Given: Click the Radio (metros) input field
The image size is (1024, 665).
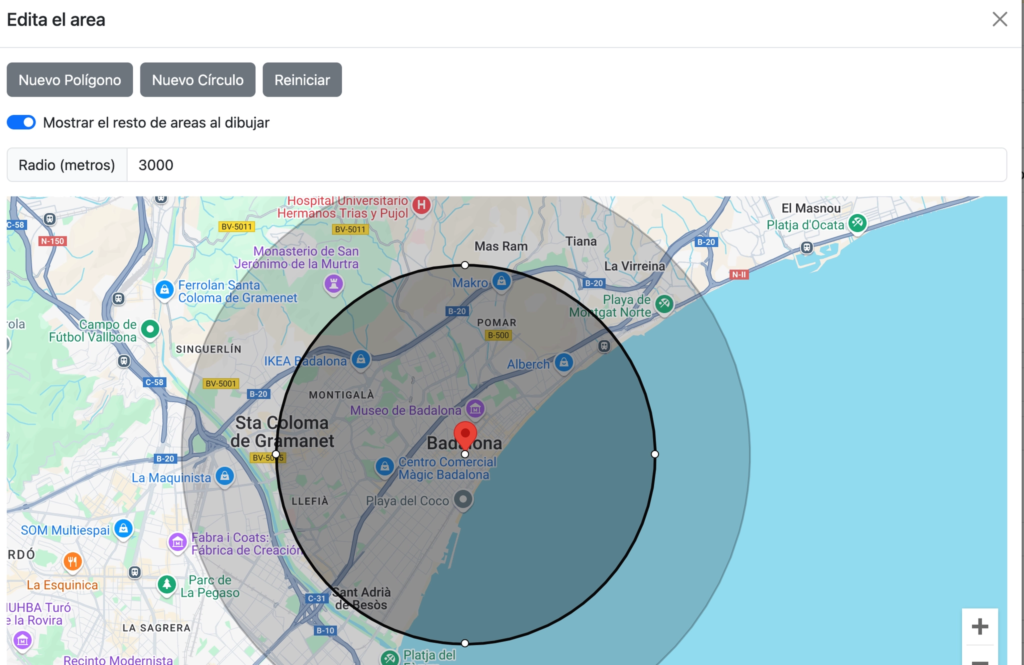Looking at the screenshot, I should (x=567, y=165).
